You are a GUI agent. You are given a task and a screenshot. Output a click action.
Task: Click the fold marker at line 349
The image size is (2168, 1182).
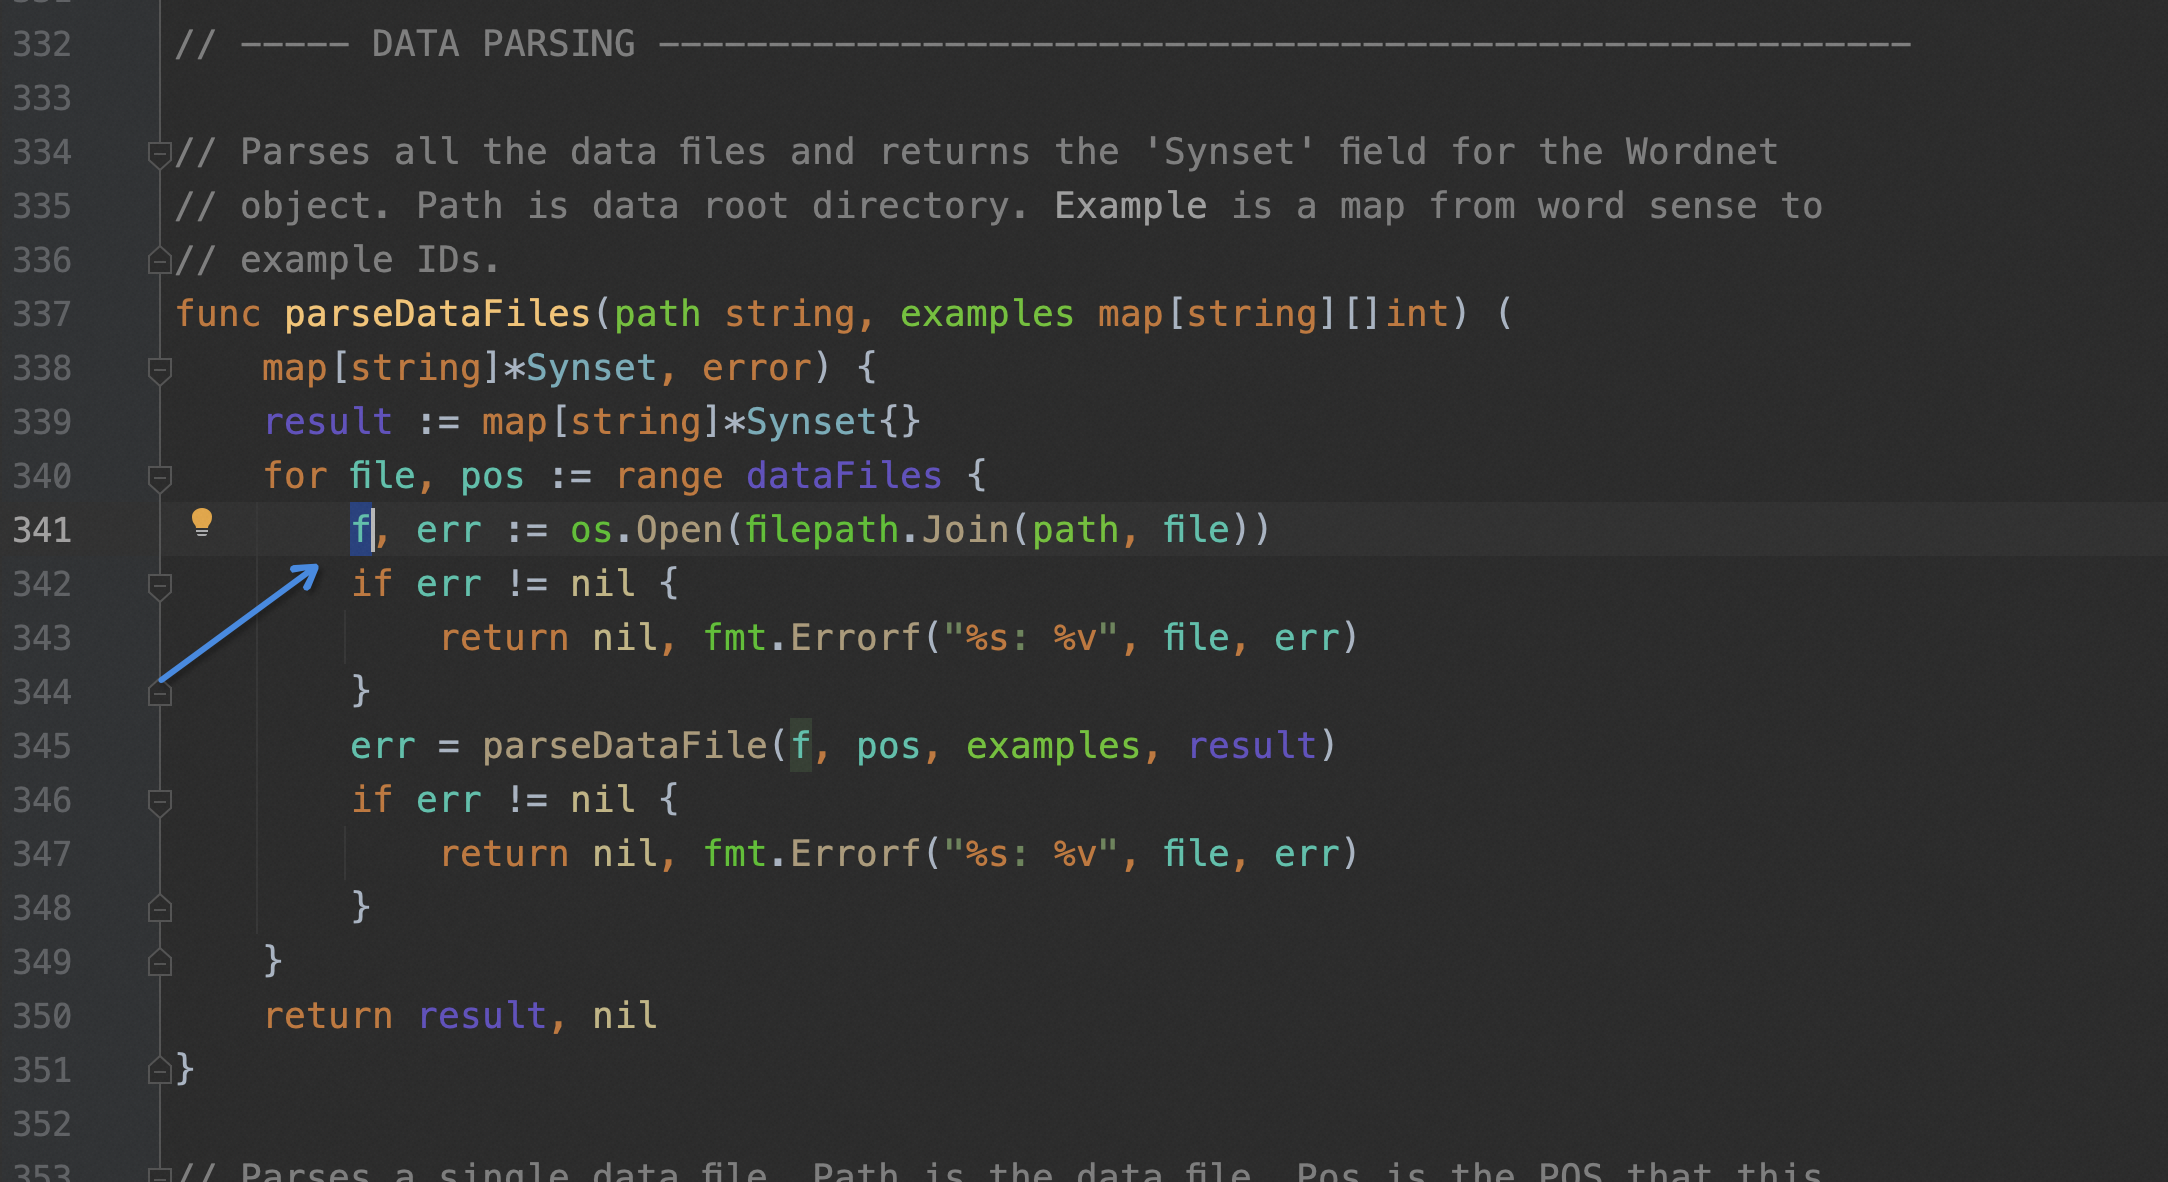(158, 962)
